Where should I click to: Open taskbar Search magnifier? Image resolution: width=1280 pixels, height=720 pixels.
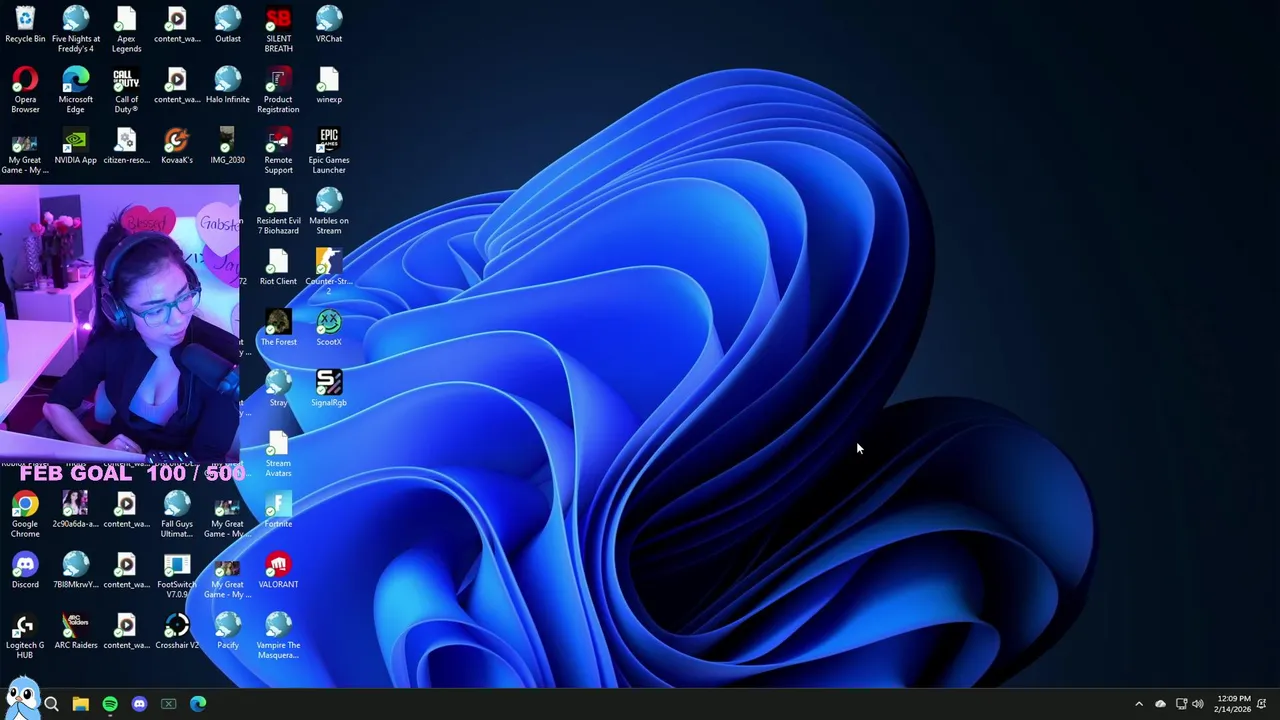[x=51, y=705]
